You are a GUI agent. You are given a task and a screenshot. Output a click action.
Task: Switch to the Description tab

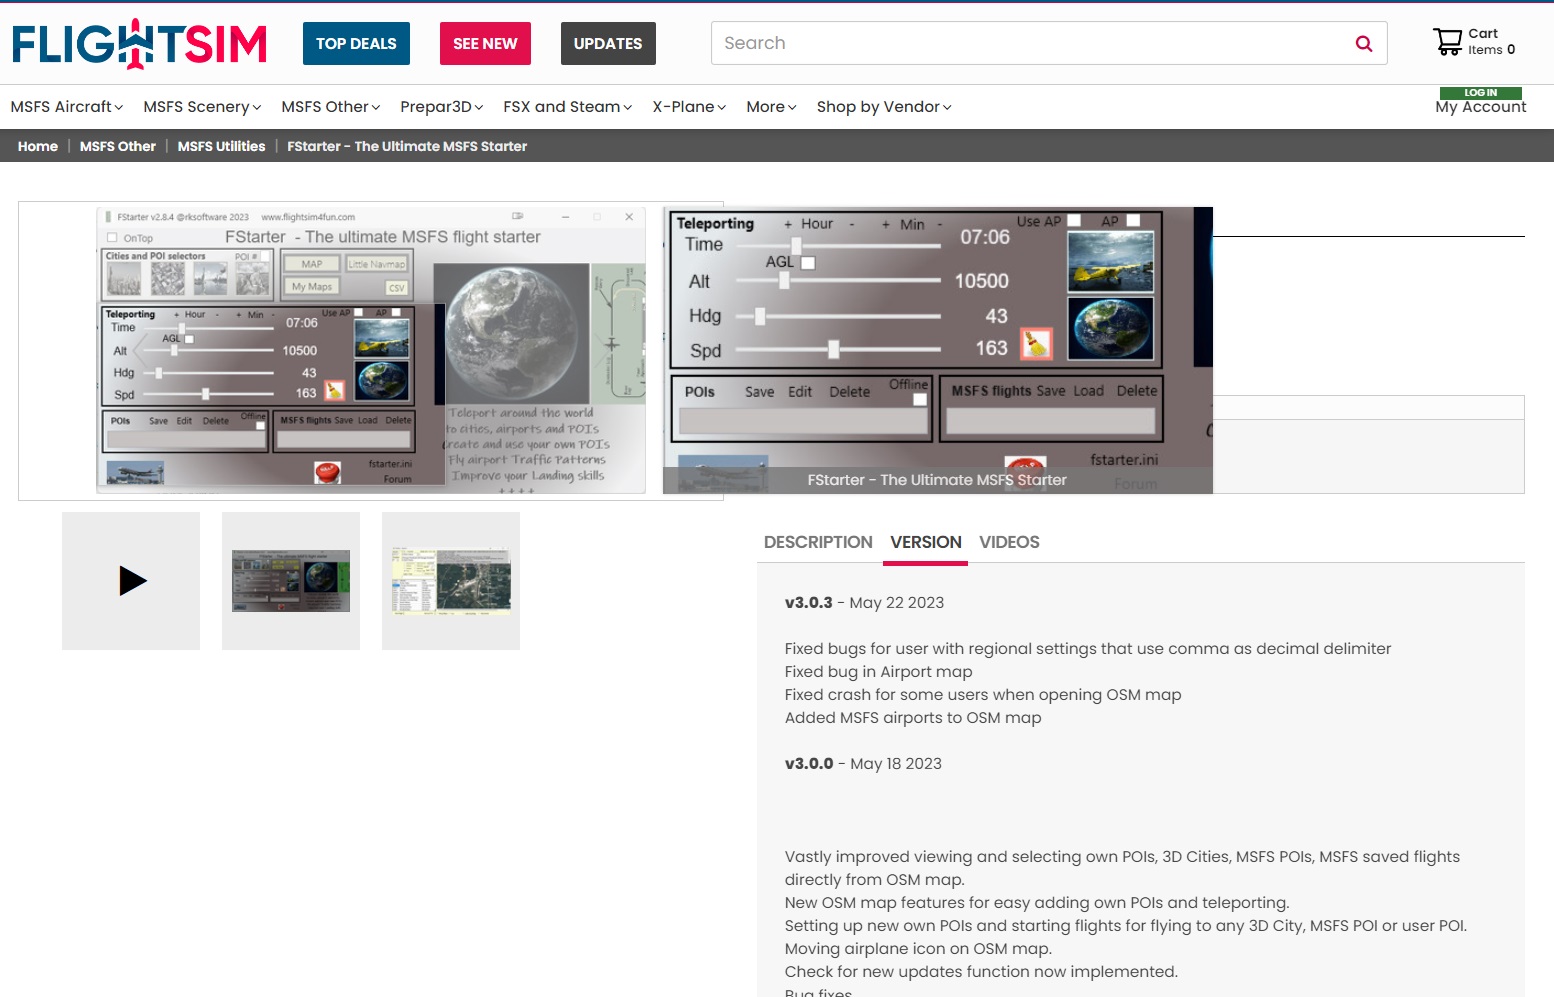click(817, 542)
